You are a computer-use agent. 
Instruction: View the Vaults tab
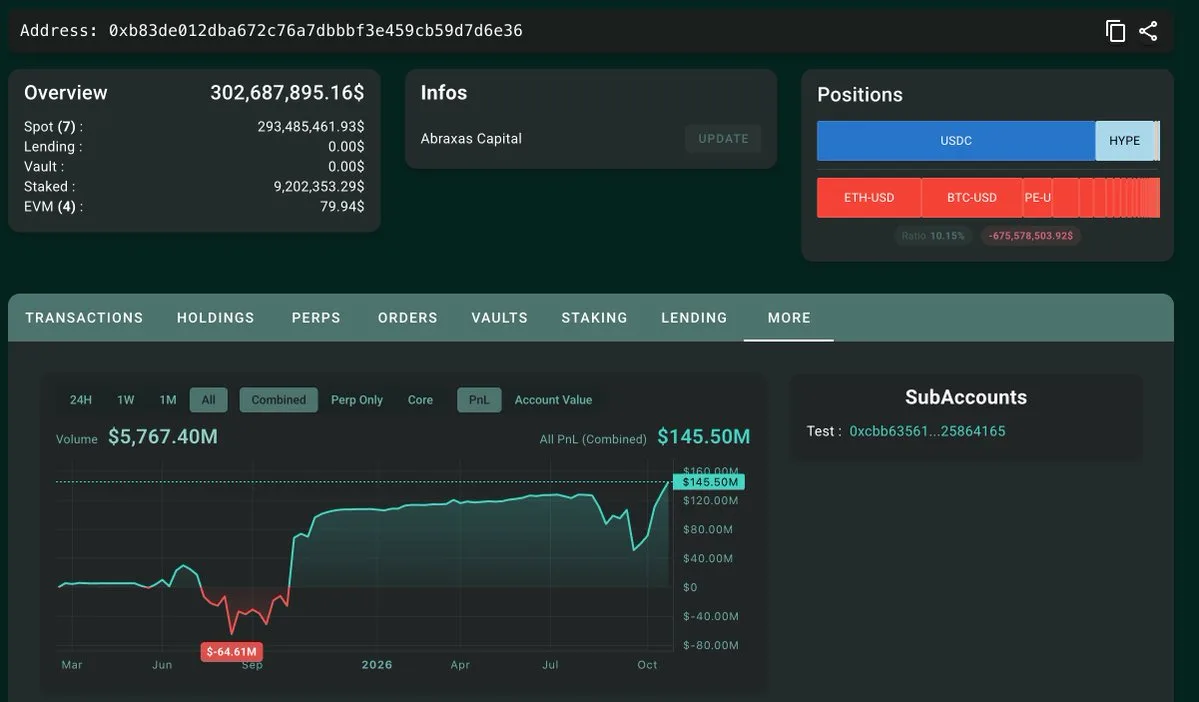coord(499,317)
